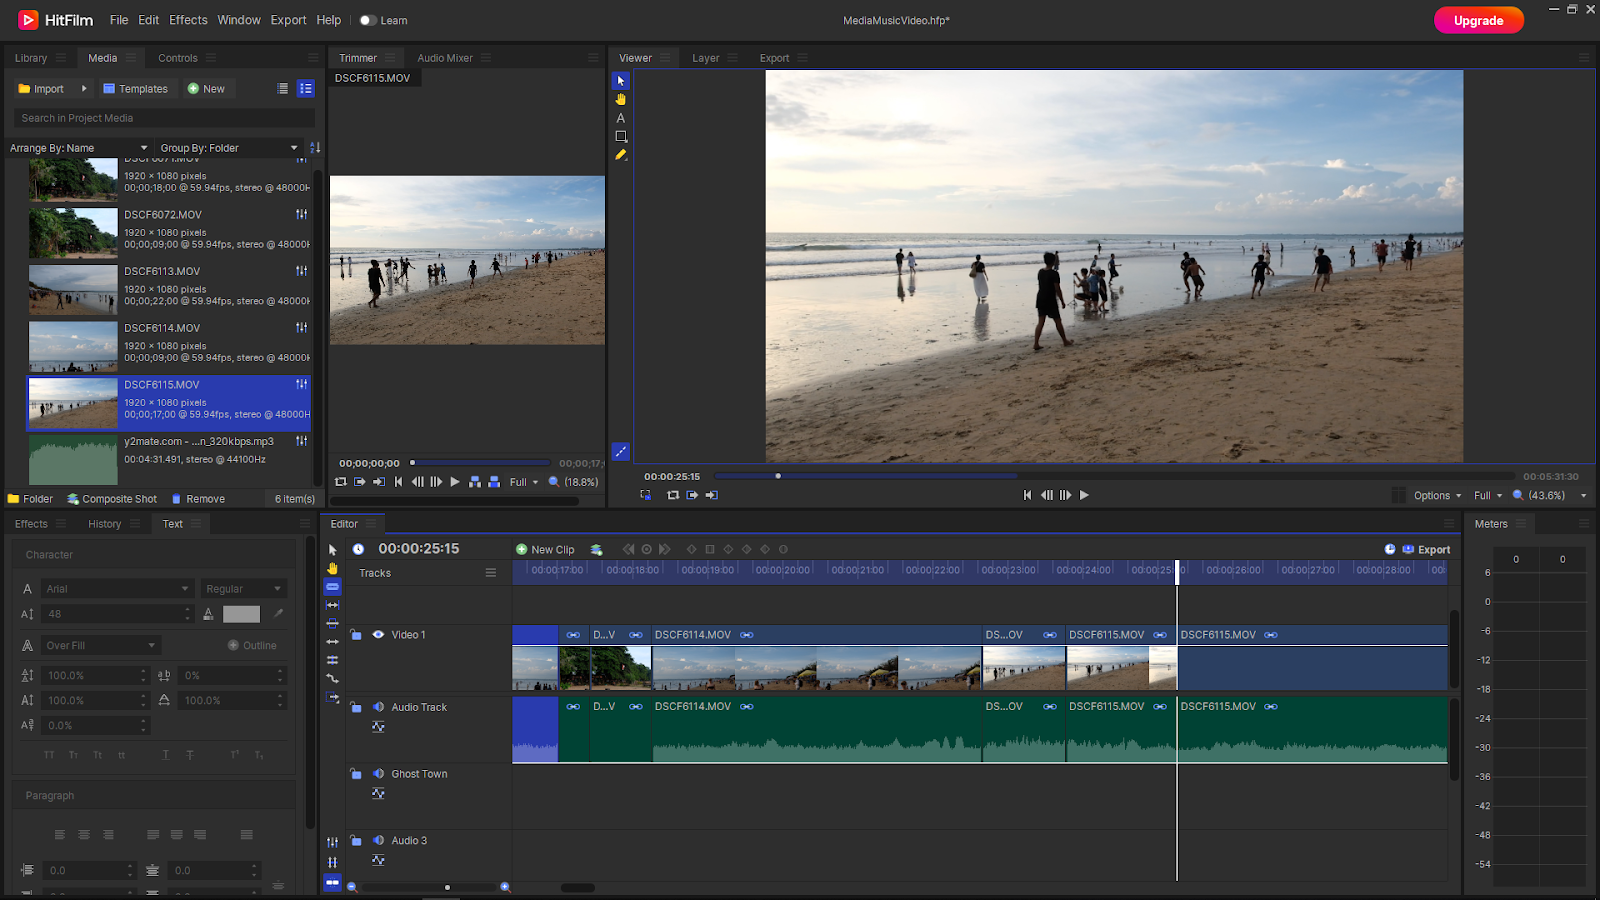Select the timeline rate stretch tool
The width and height of the screenshot is (1600, 900).
(x=333, y=678)
